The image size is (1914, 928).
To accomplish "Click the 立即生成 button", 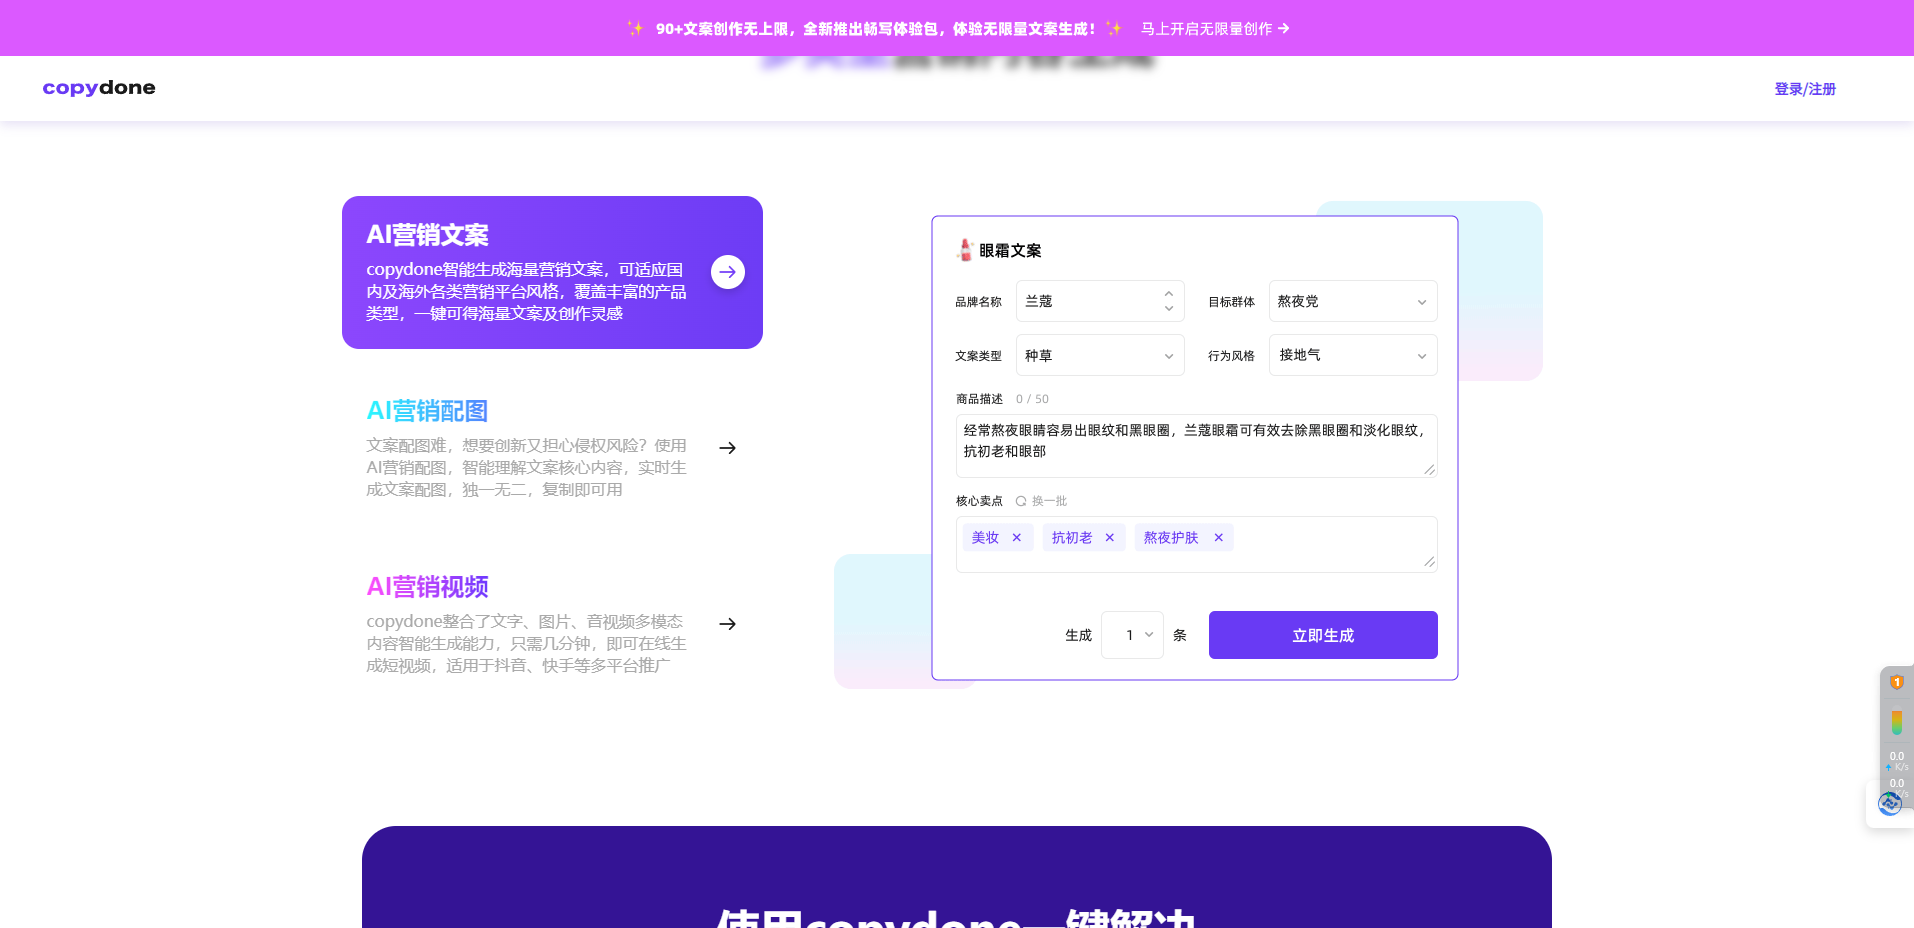I will 1322,634.
